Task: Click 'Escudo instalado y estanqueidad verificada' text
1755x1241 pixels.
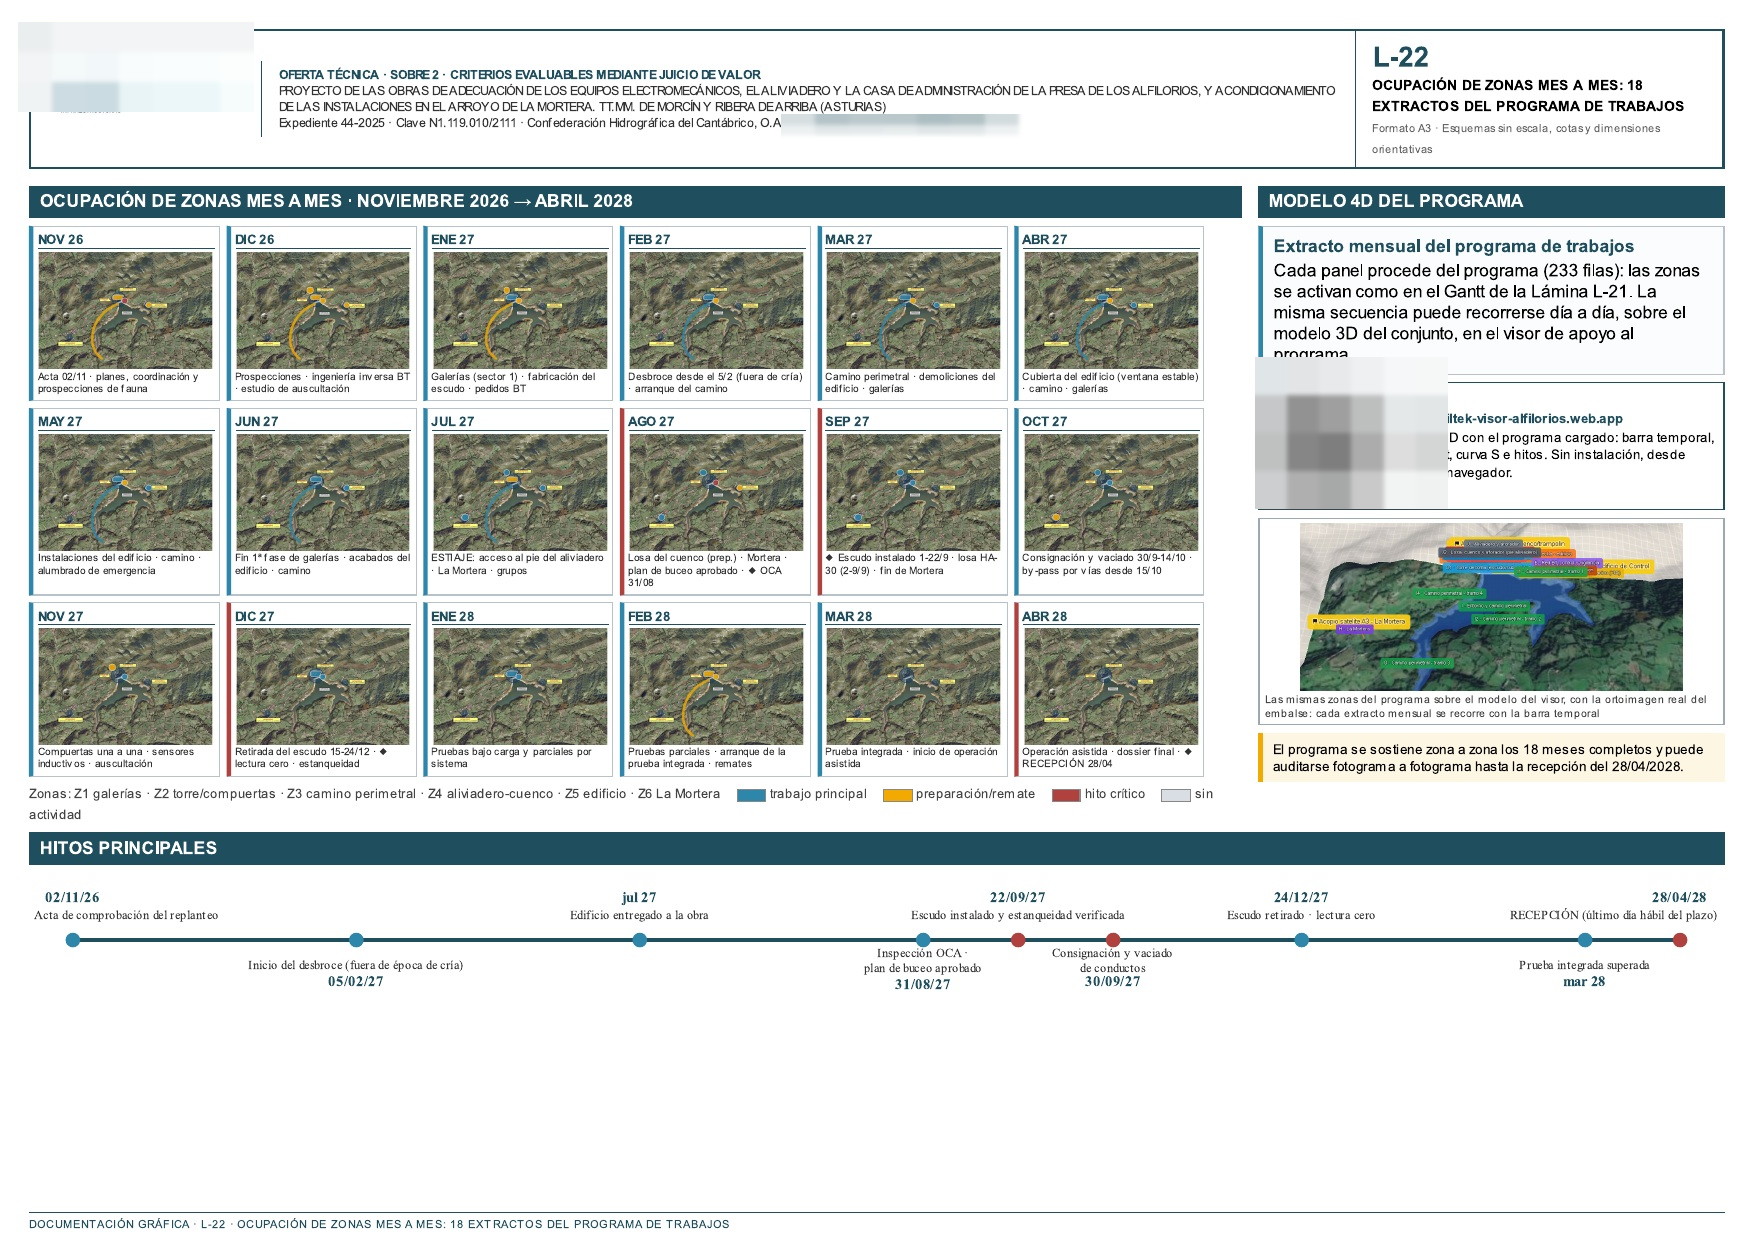Action: point(1018,915)
